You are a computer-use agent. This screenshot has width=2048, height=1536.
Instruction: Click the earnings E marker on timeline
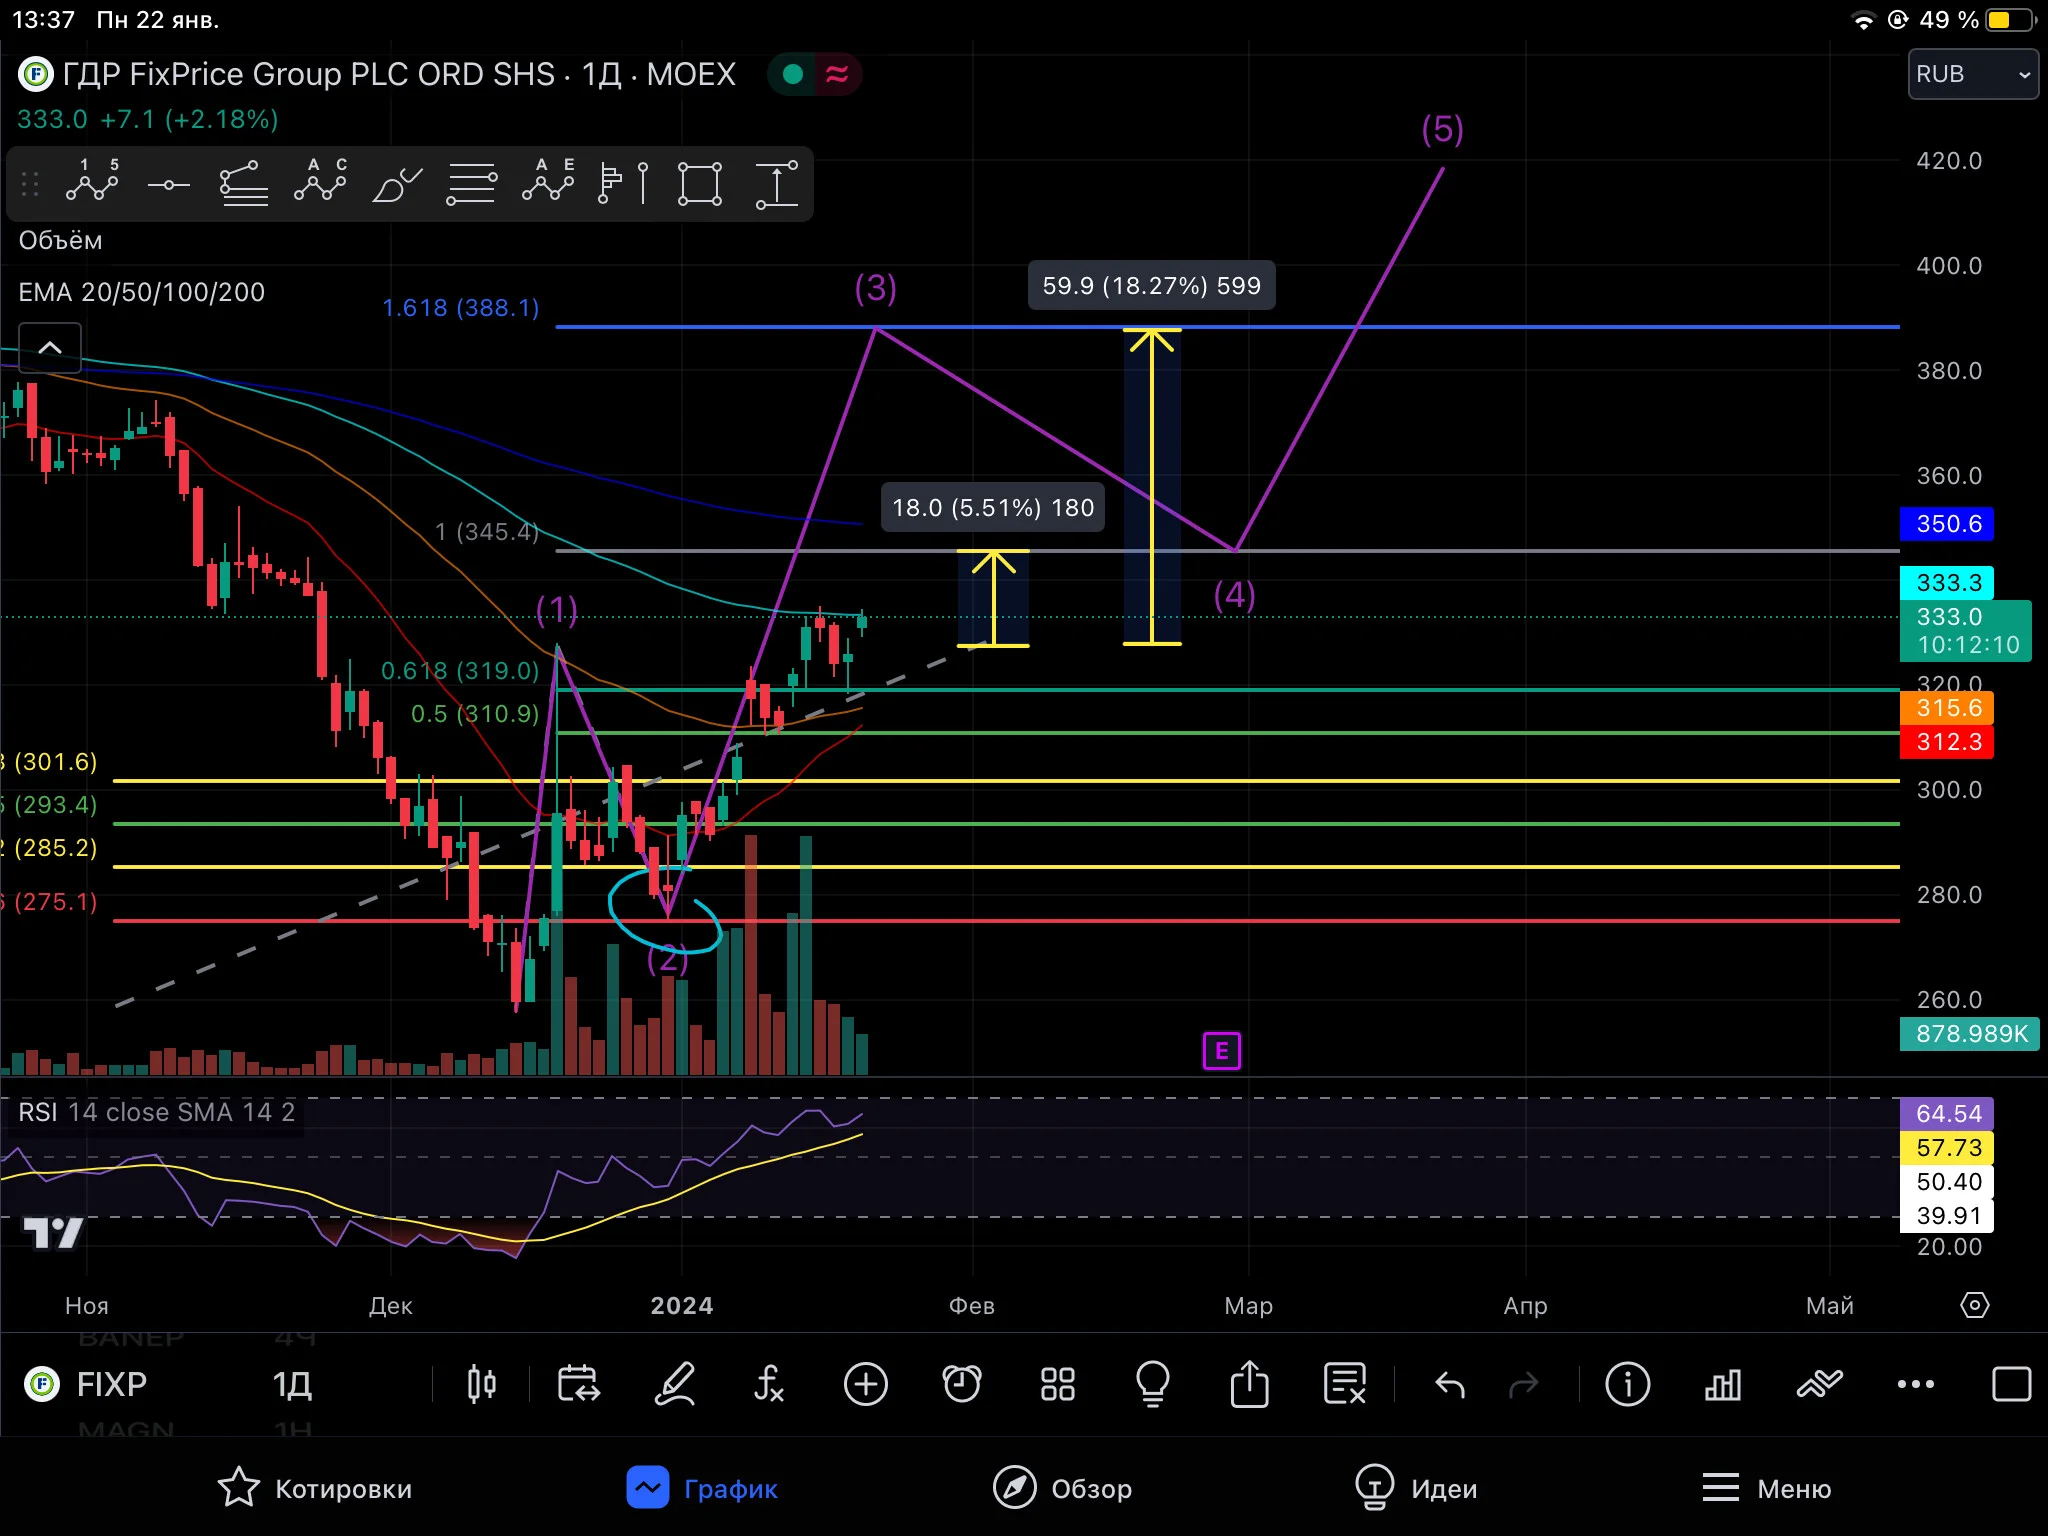[x=1221, y=1051]
